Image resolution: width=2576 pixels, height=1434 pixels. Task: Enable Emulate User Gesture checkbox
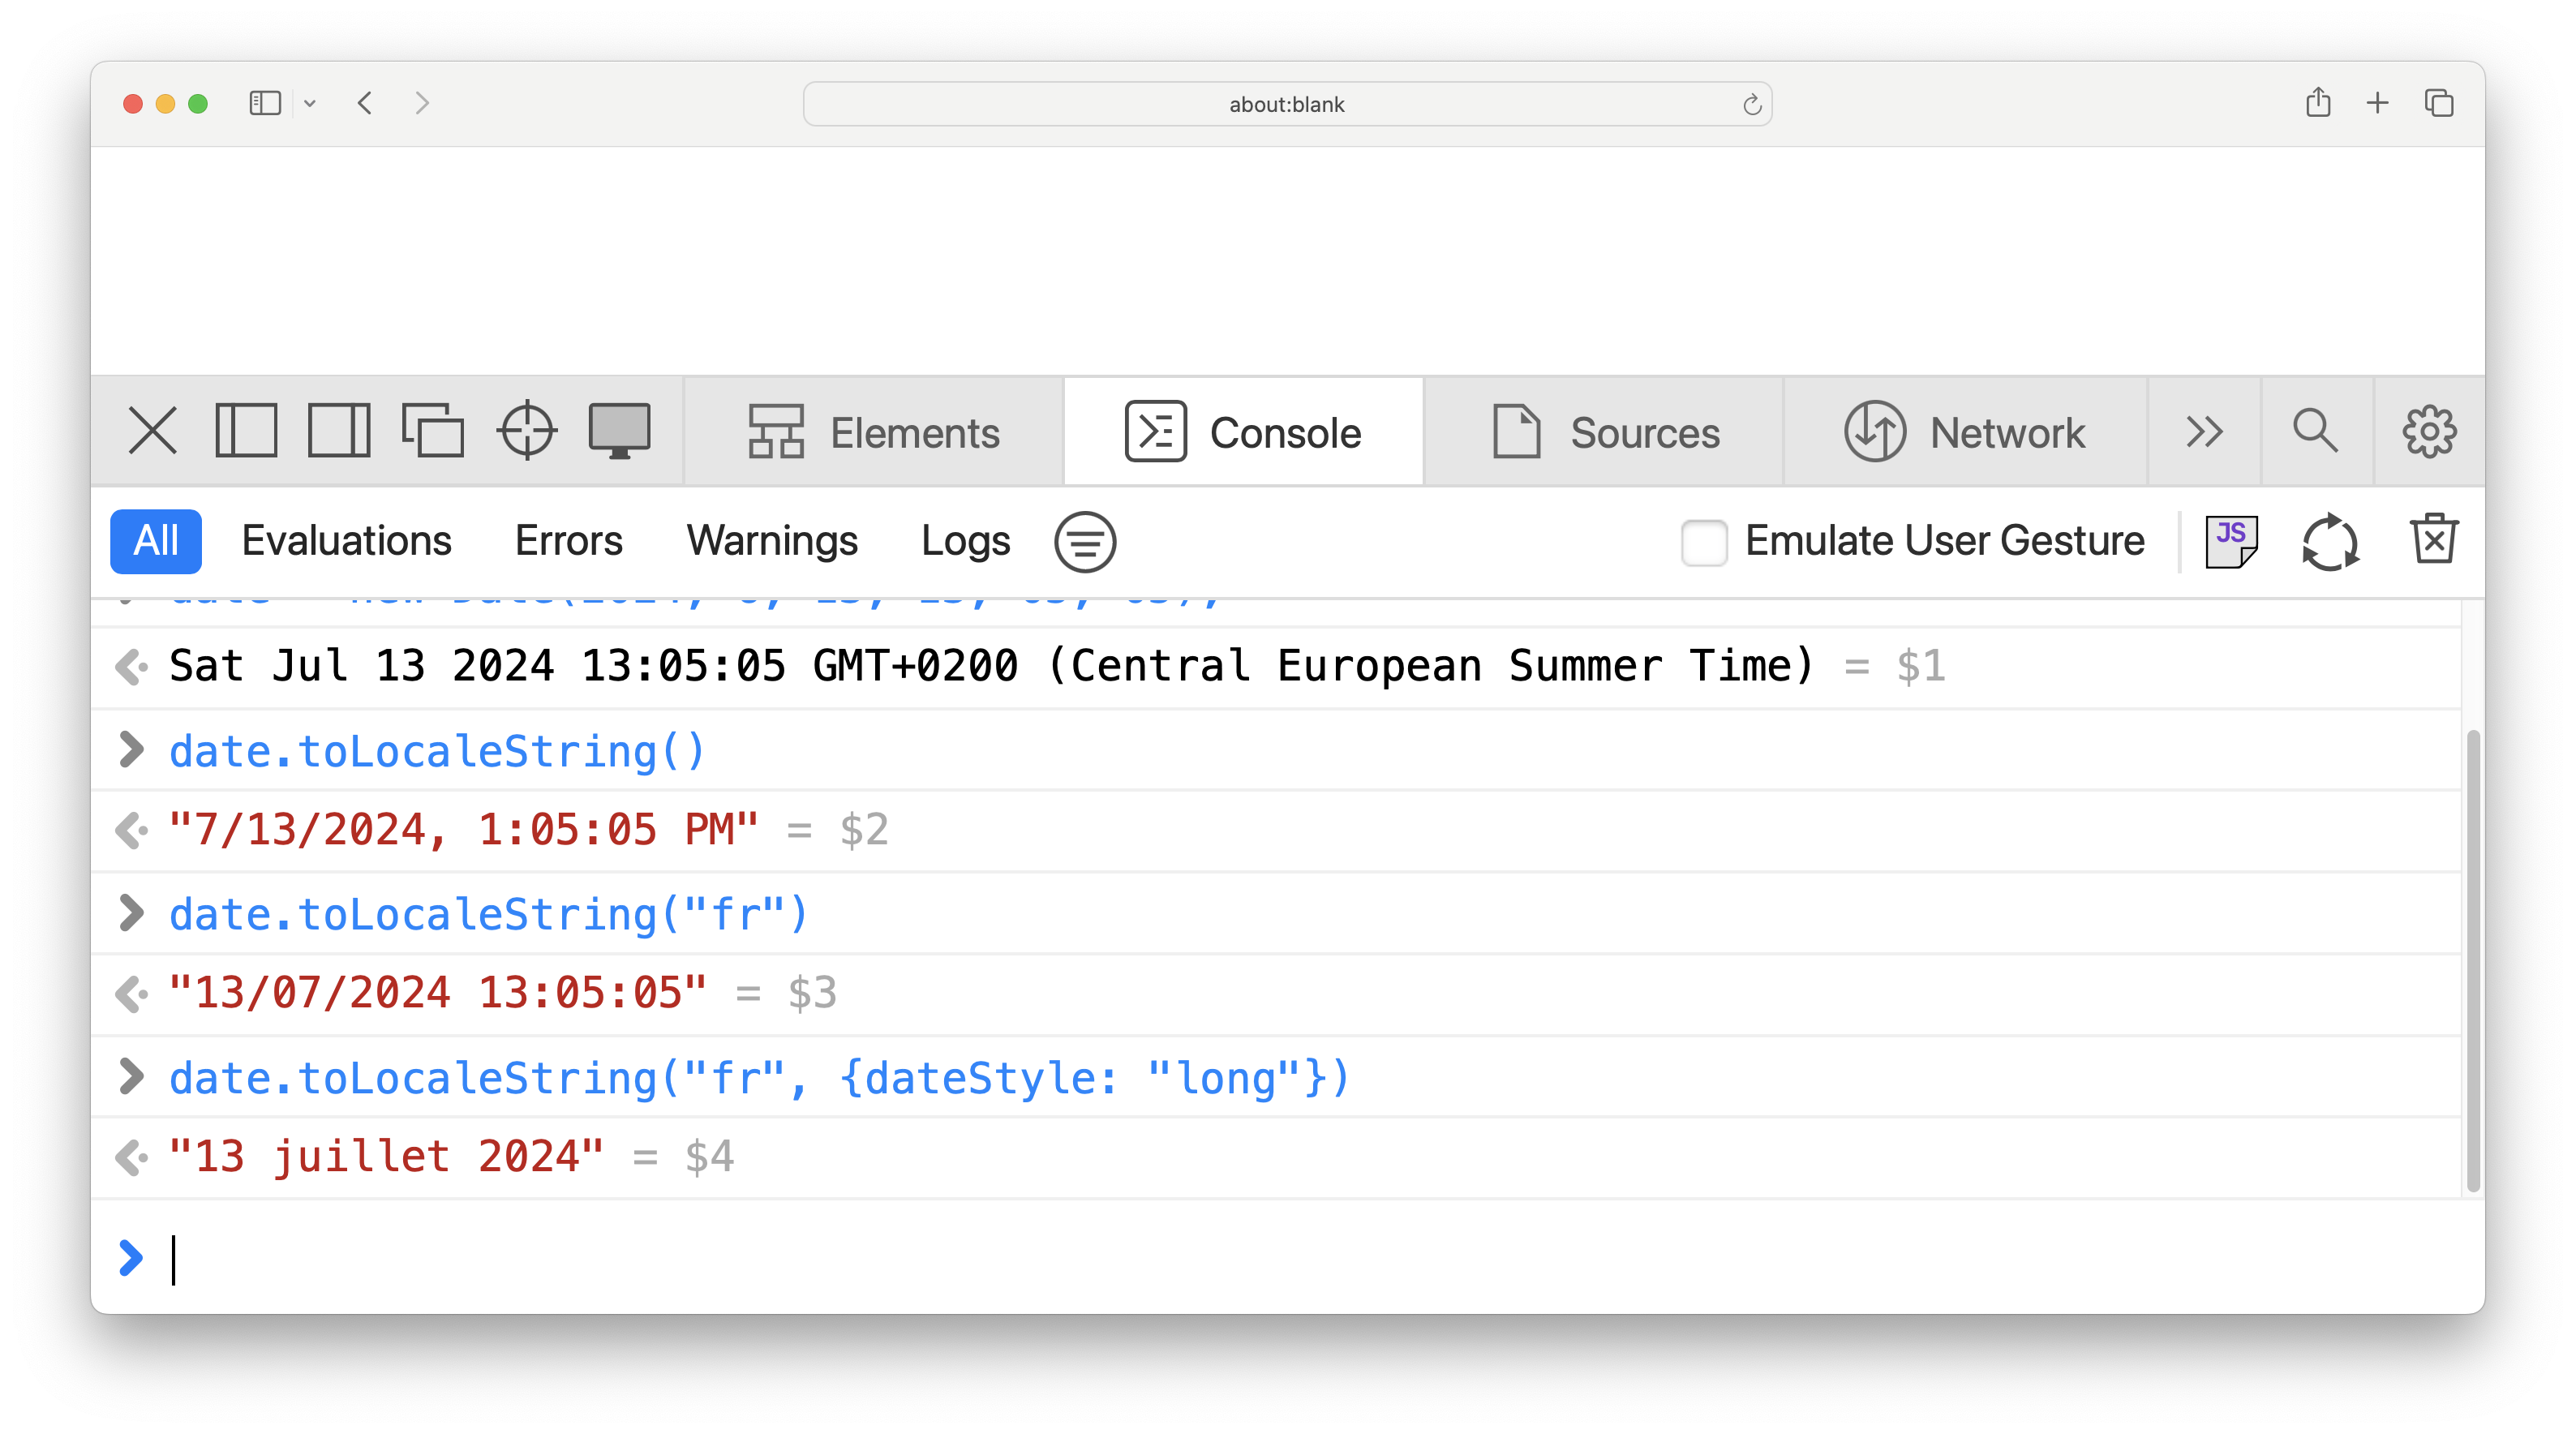click(1704, 541)
